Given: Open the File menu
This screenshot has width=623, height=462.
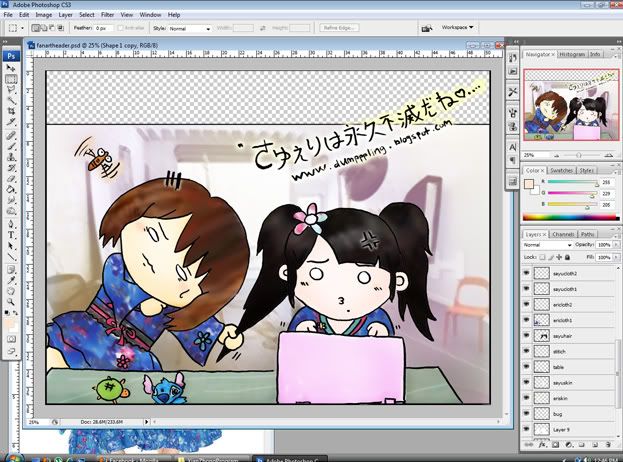Looking at the screenshot, I should [x=8, y=15].
